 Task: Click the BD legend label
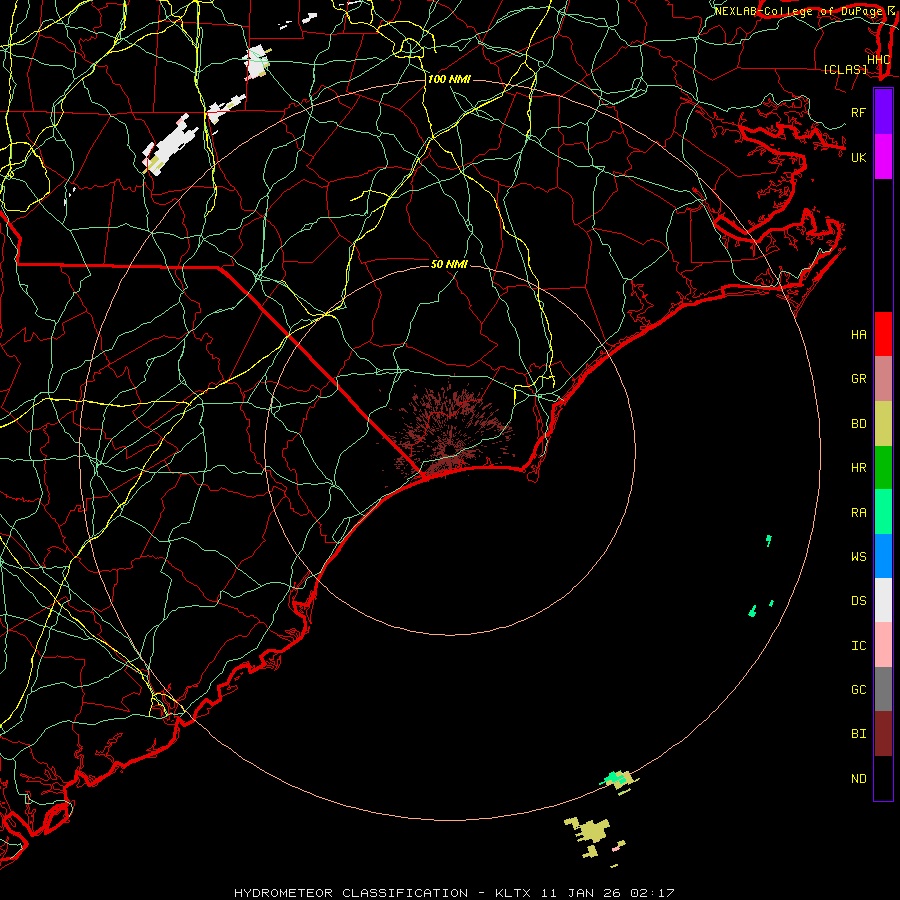tap(858, 424)
